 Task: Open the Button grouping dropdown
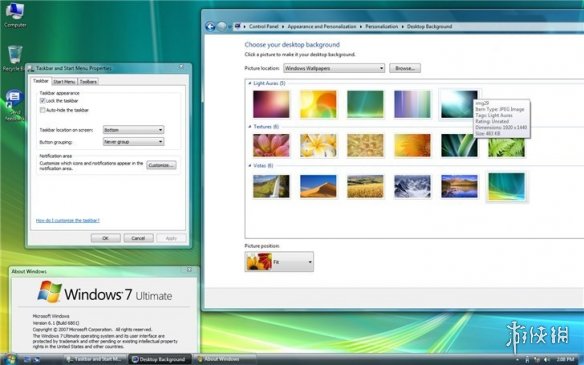pos(133,142)
